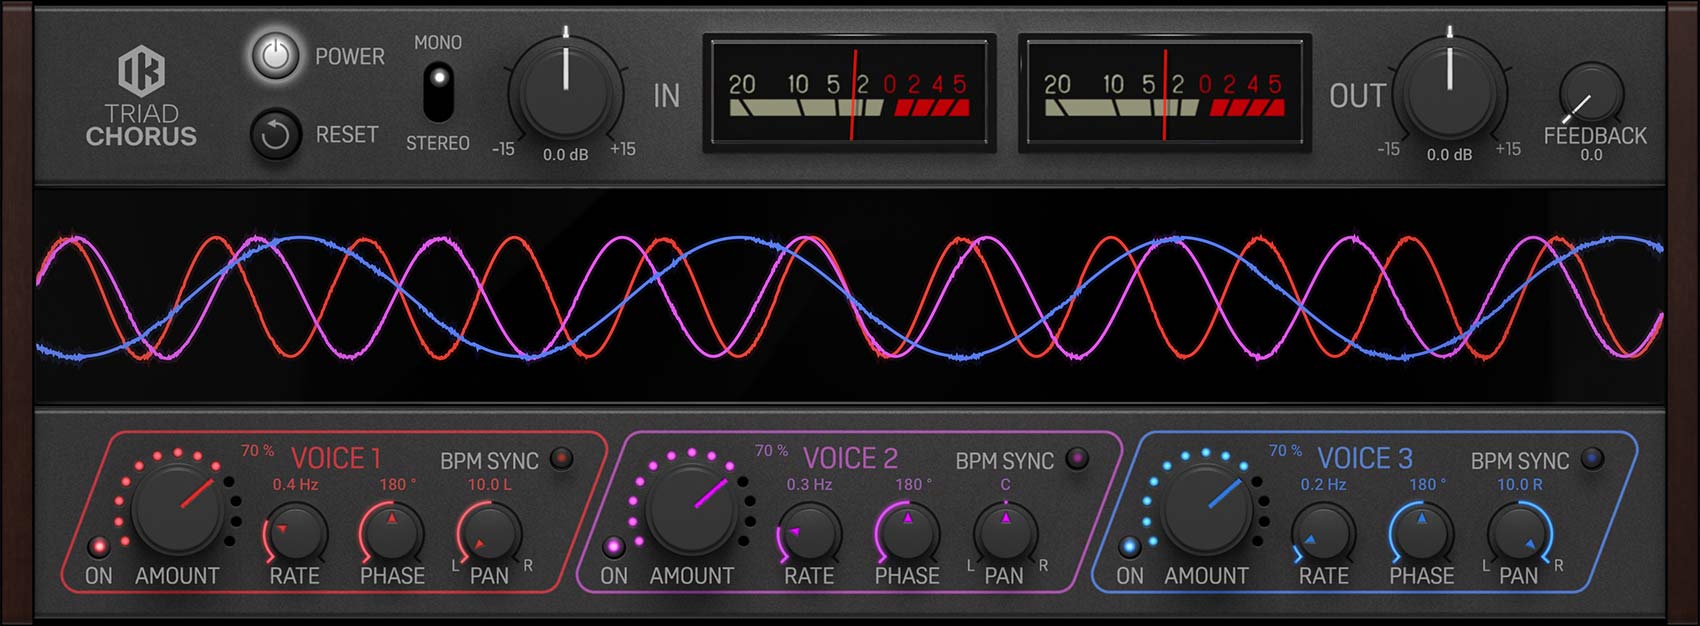This screenshot has width=1700, height=626.
Task: Toggle Voice 3 ON LED button
Action: [x=1129, y=547]
